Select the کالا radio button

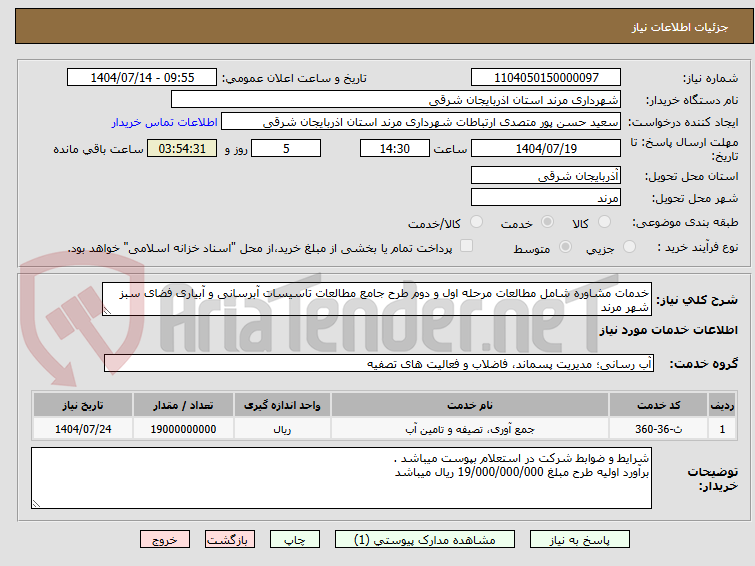point(604,222)
